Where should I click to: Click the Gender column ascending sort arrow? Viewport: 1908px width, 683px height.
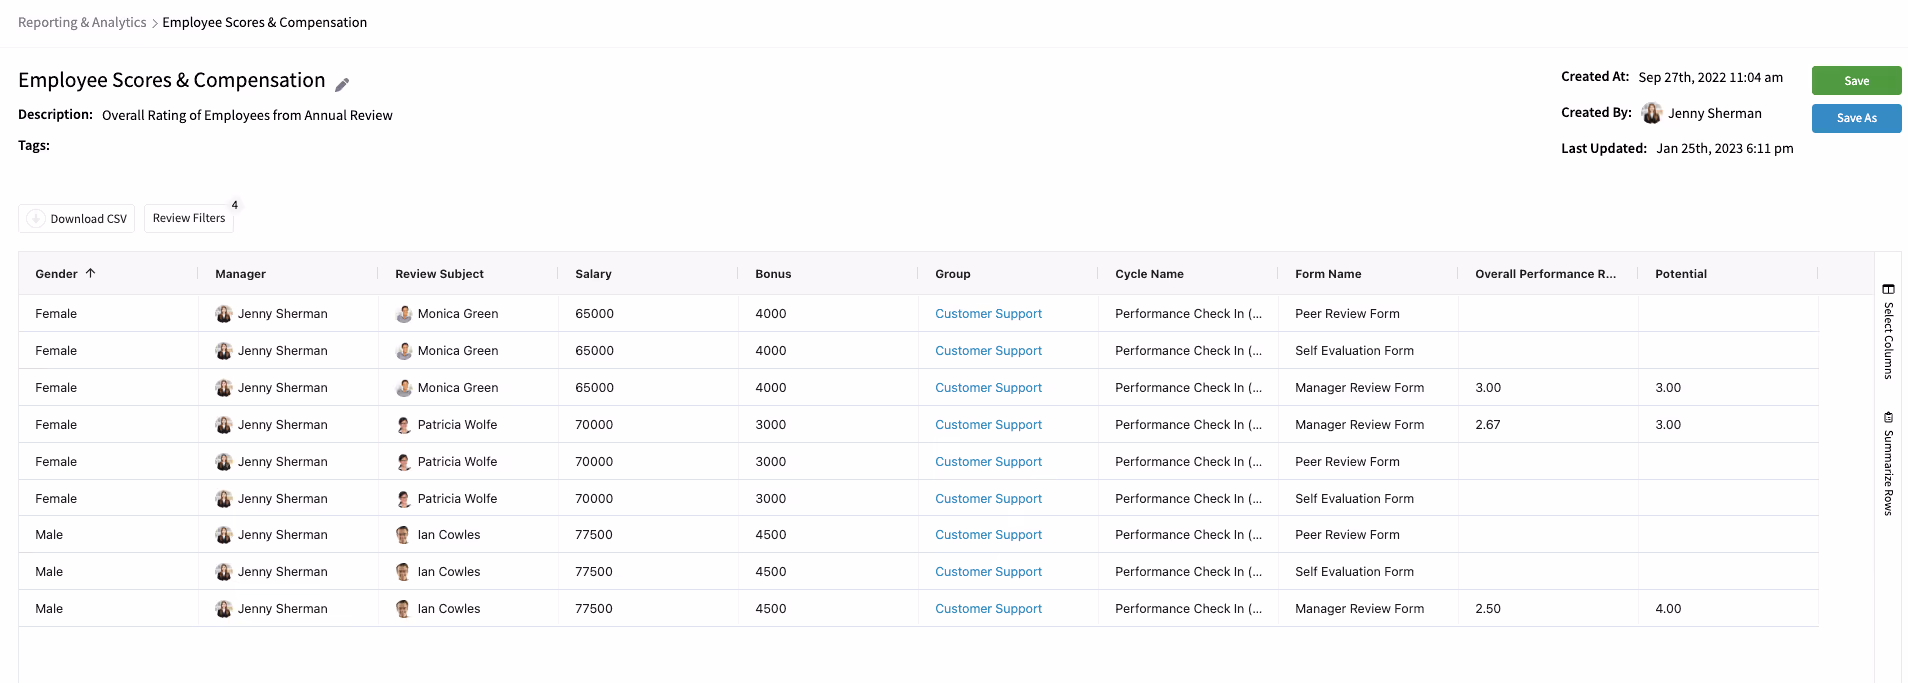(x=90, y=273)
